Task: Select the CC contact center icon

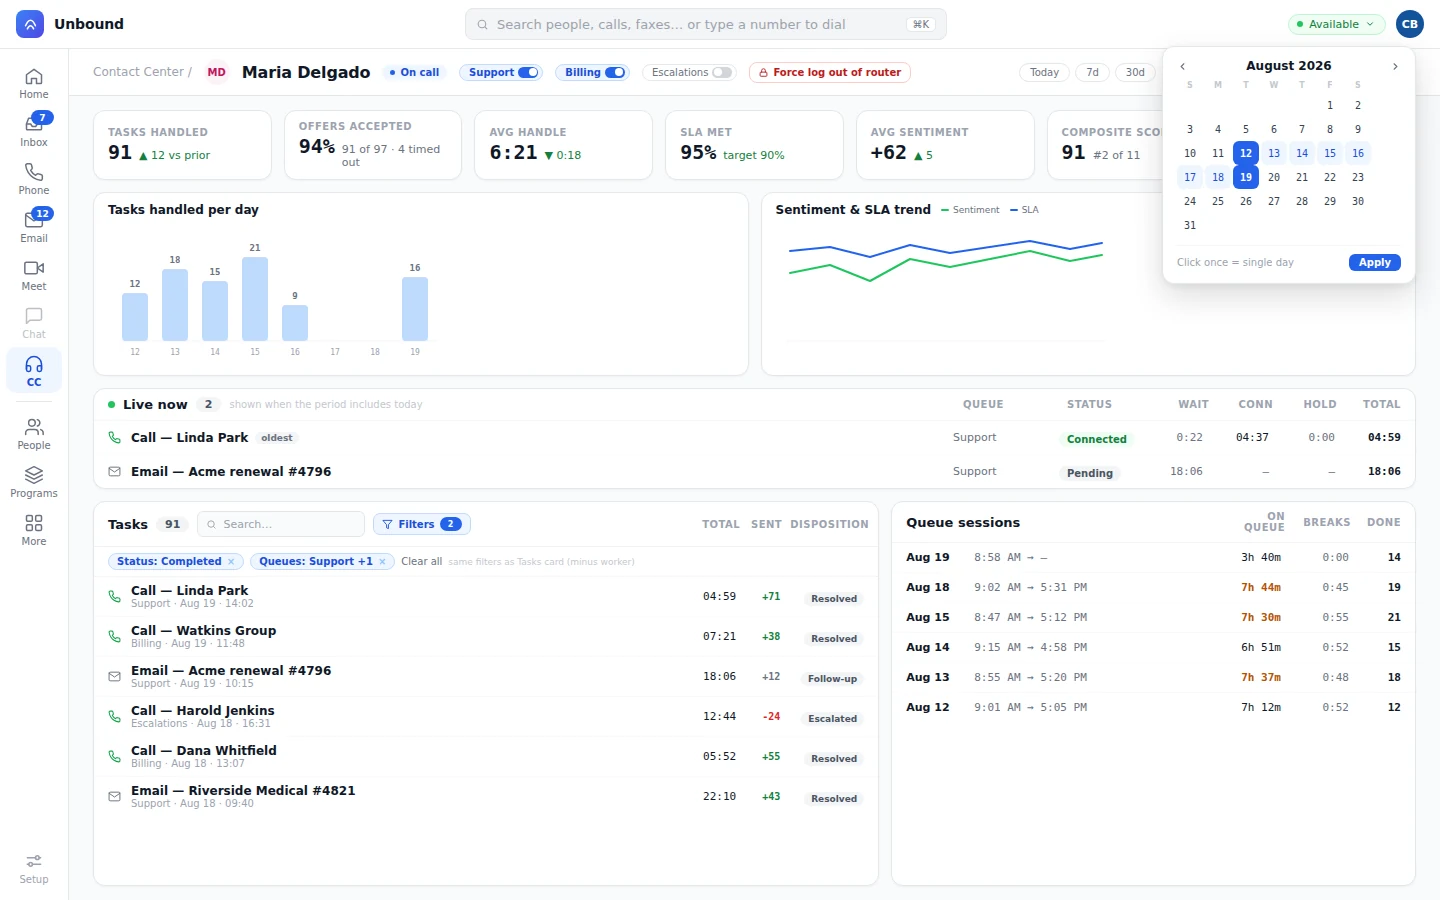Action: pos(34,371)
